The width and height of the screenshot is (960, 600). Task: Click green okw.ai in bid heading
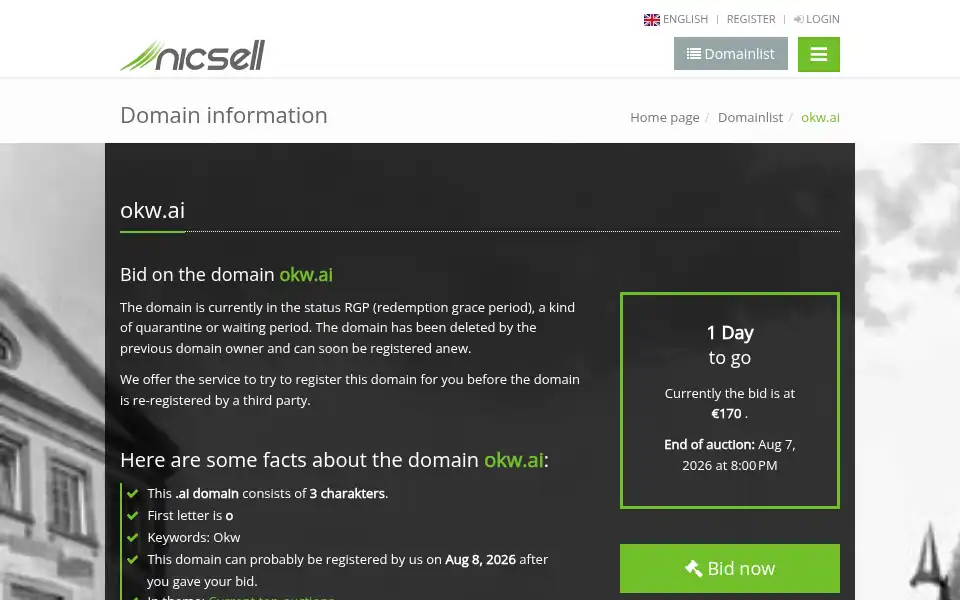point(306,274)
